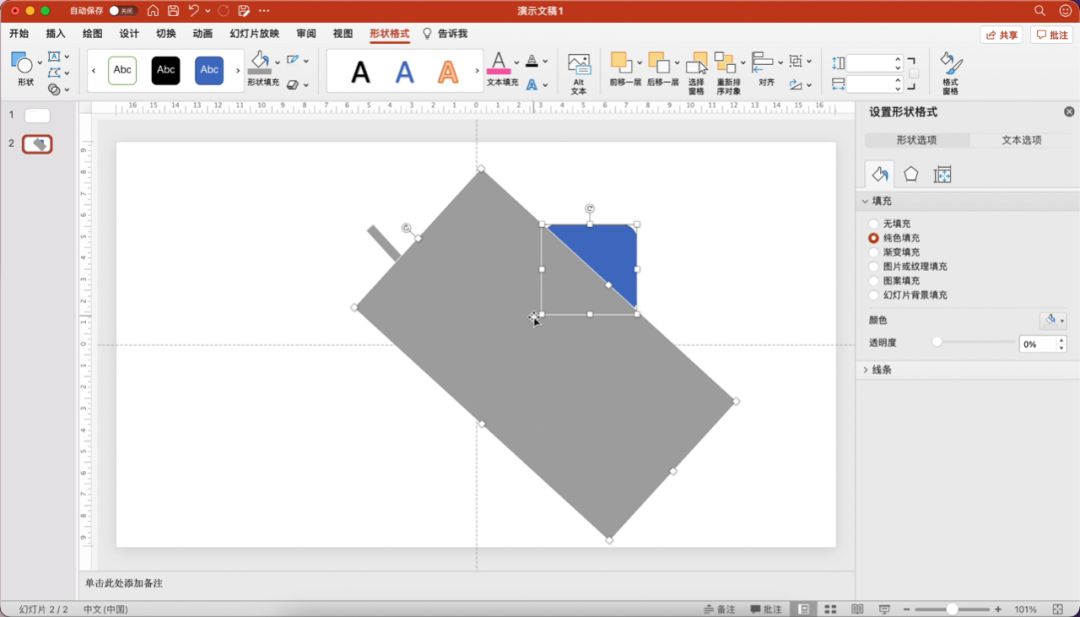Click the Transparency (透明度) slider handle
The image size is (1080, 617).
(937, 342)
